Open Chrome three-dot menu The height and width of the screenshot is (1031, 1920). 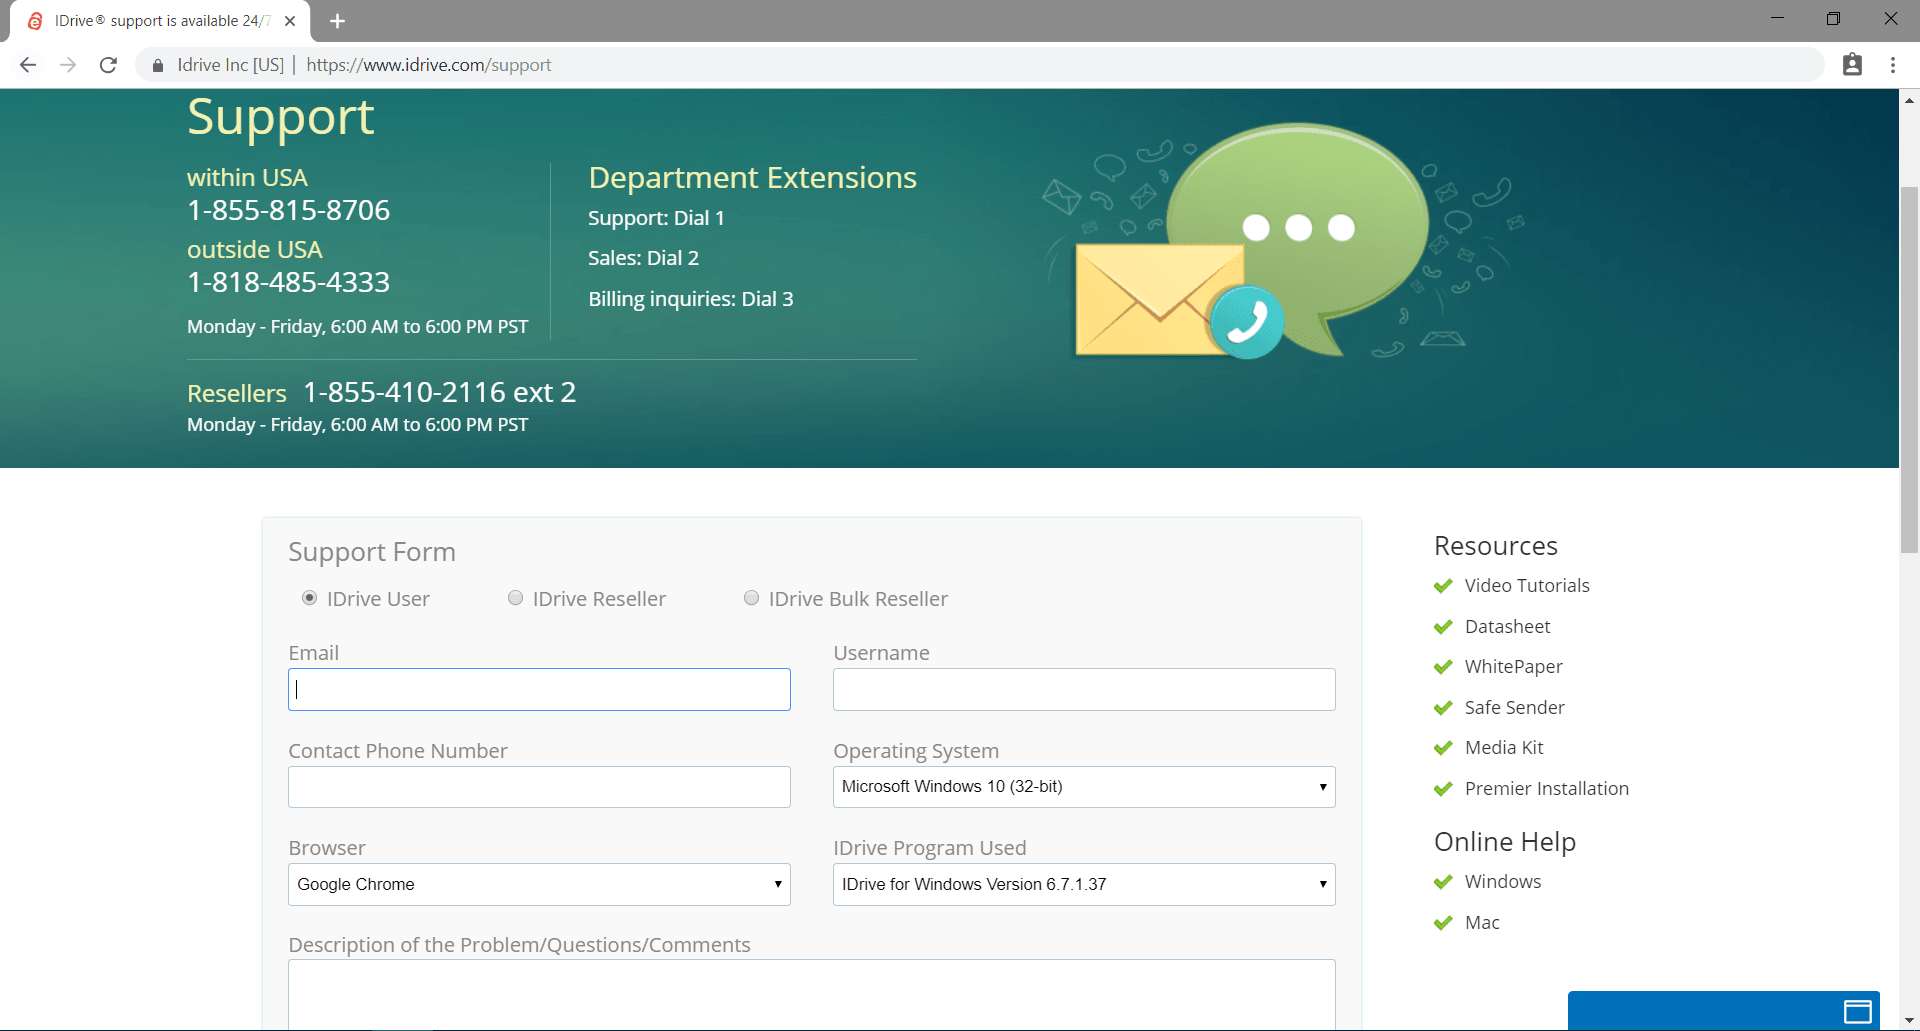1893,65
